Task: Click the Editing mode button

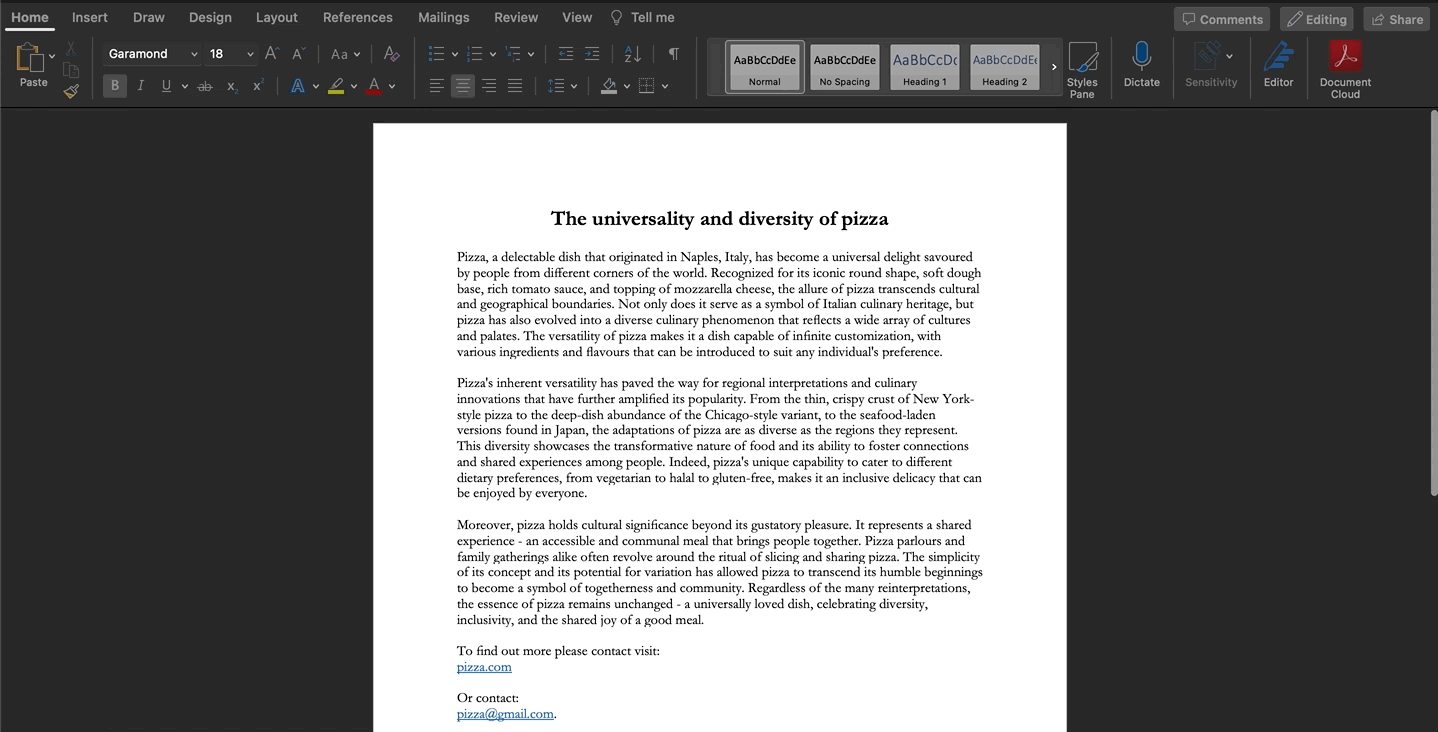Action: [x=1317, y=19]
